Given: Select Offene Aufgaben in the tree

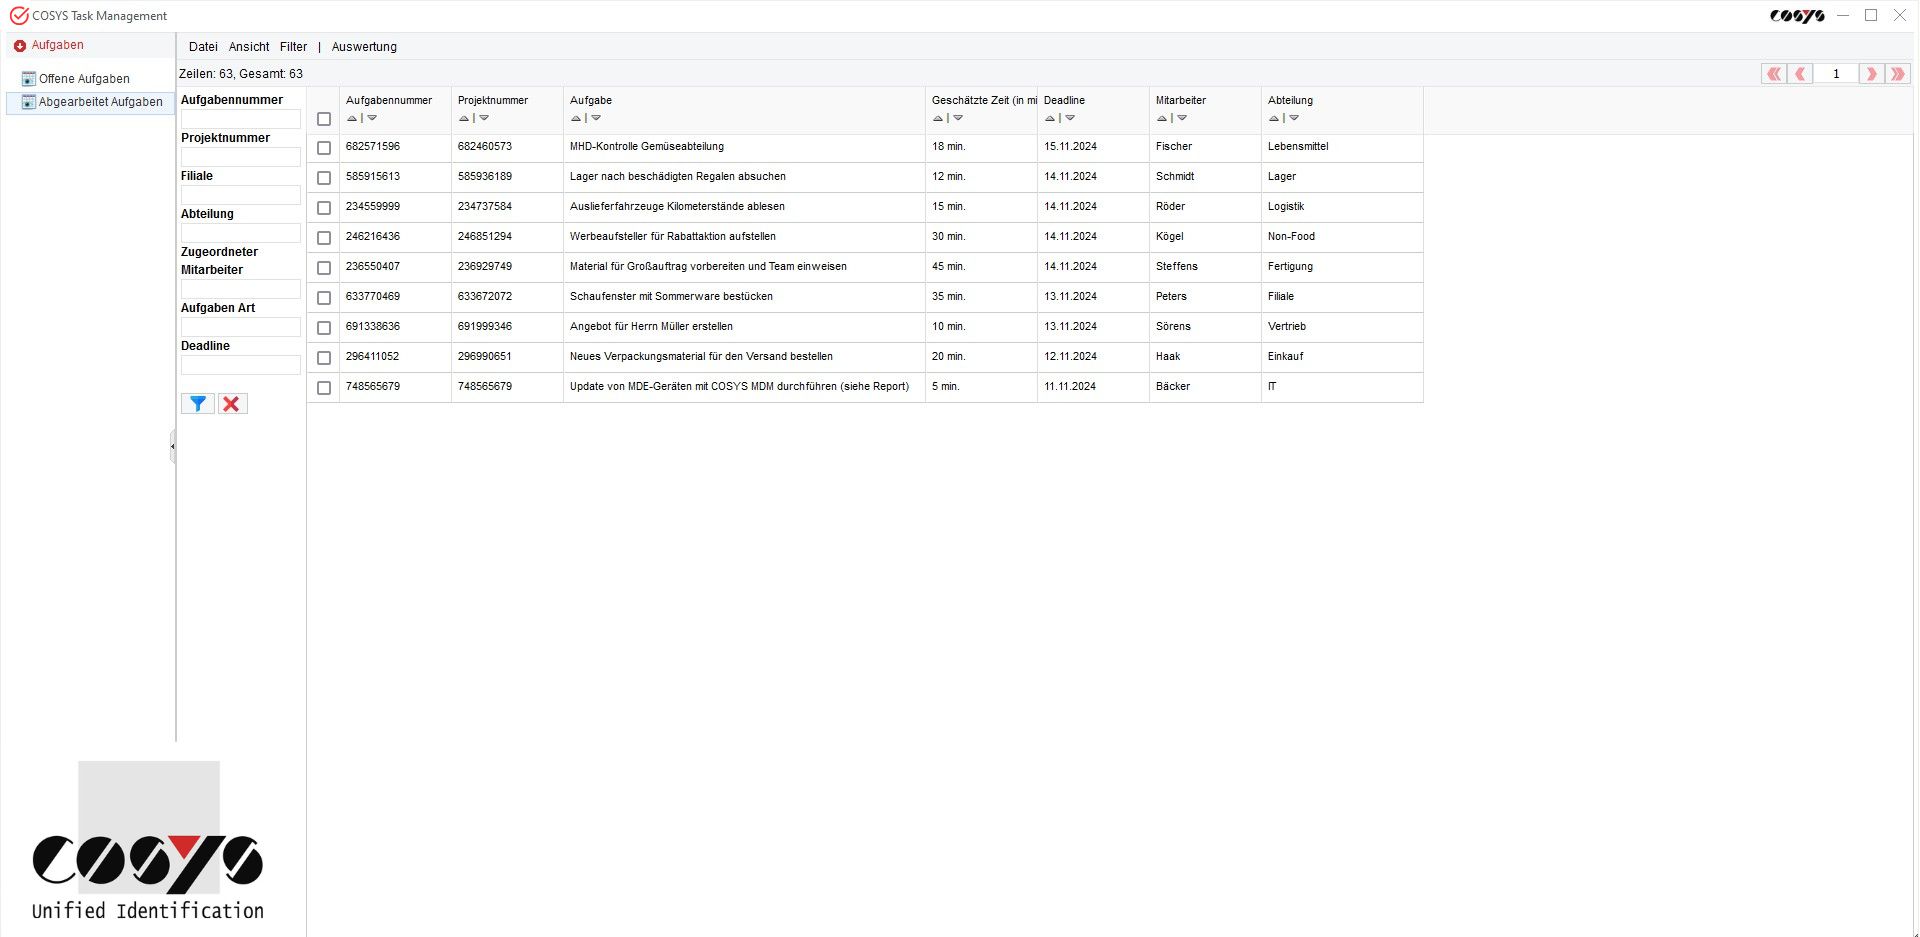Looking at the screenshot, I should pos(84,79).
